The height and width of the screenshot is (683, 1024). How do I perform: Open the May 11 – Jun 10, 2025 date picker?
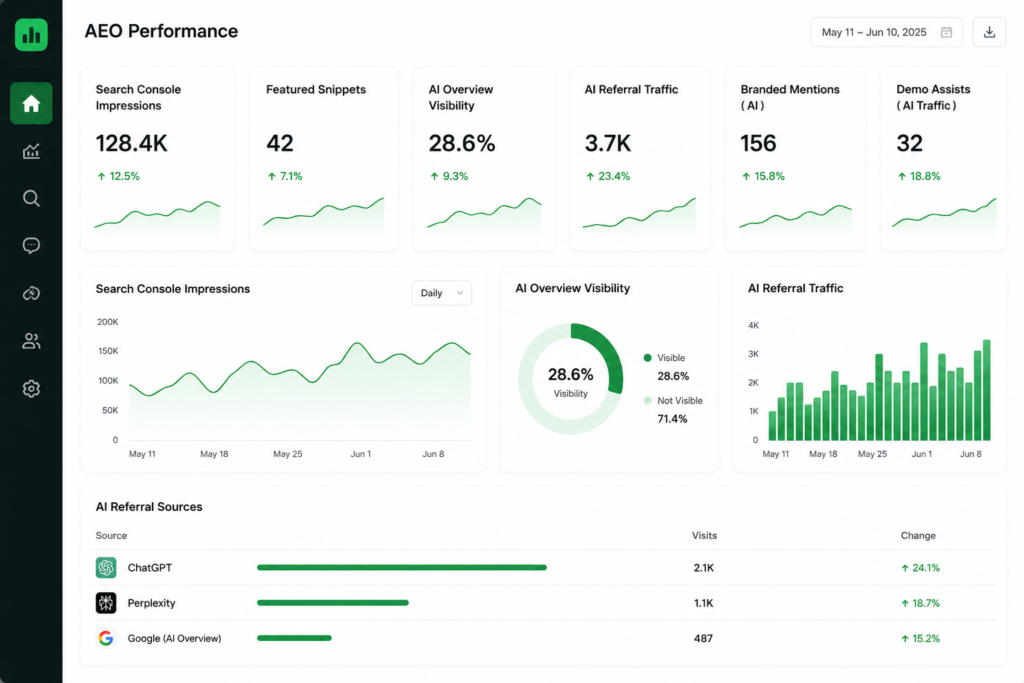tap(886, 32)
